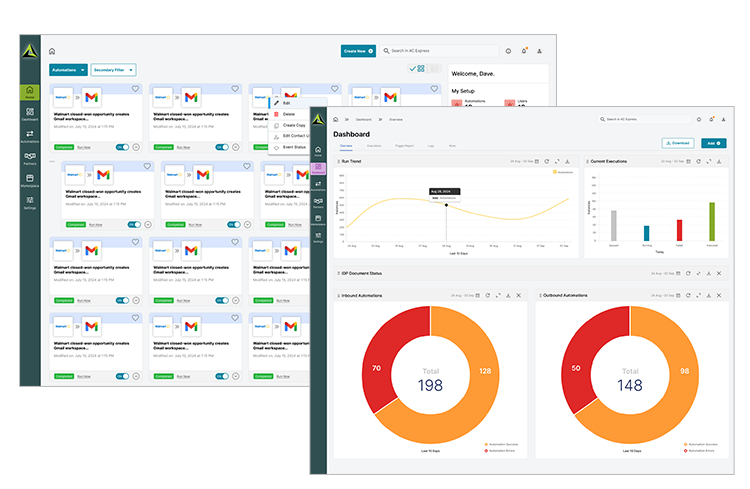The image size is (750, 489).
Task: Switch to grid view layout
Action: (422, 69)
